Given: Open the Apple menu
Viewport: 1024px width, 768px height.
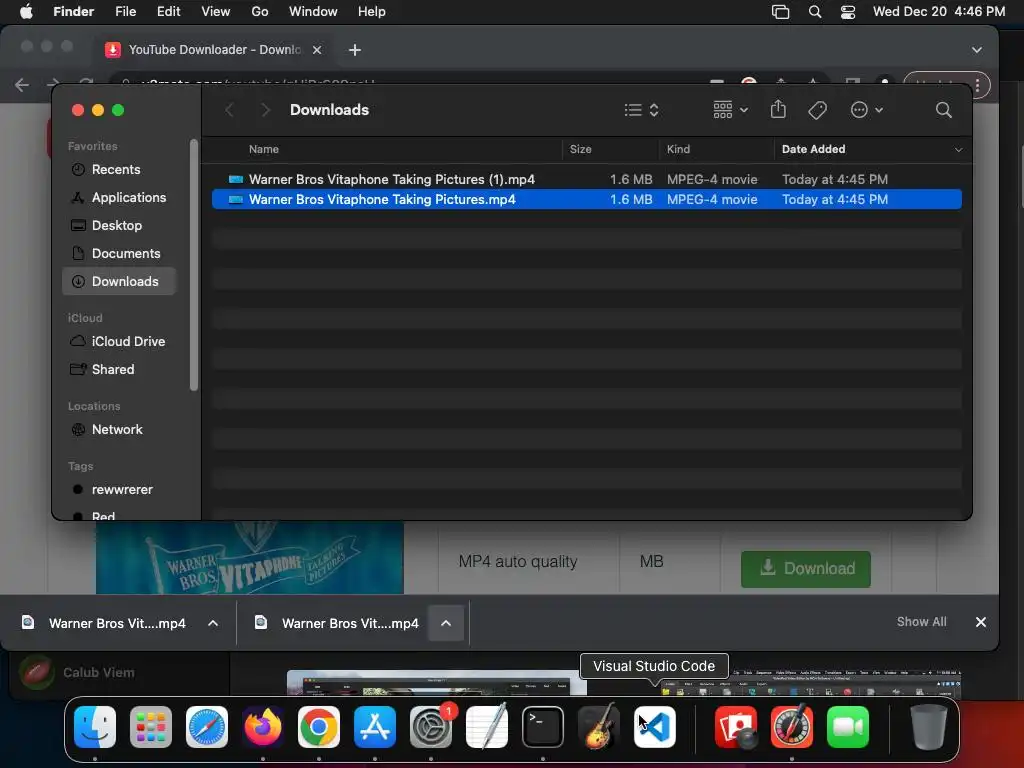Looking at the screenshot, I should tap(26, 12).
